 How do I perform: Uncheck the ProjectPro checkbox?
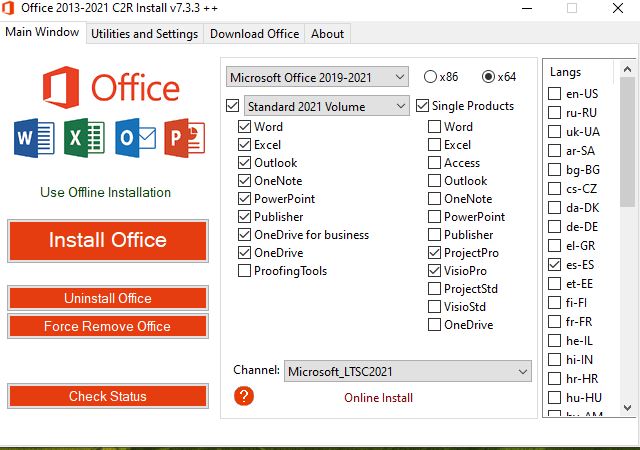(434, 252)
